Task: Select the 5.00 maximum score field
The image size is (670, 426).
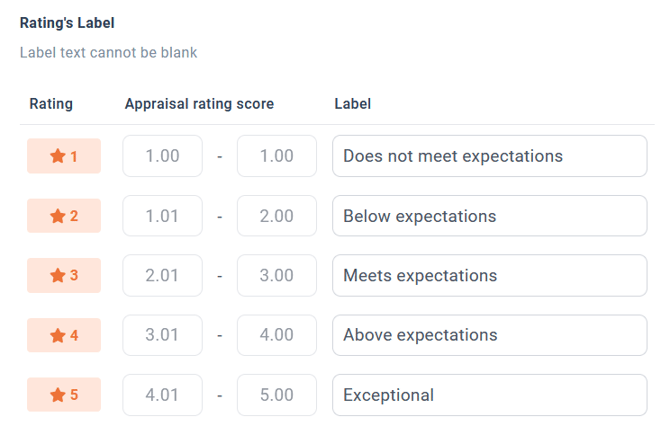Action: click(x=277, y=395)
